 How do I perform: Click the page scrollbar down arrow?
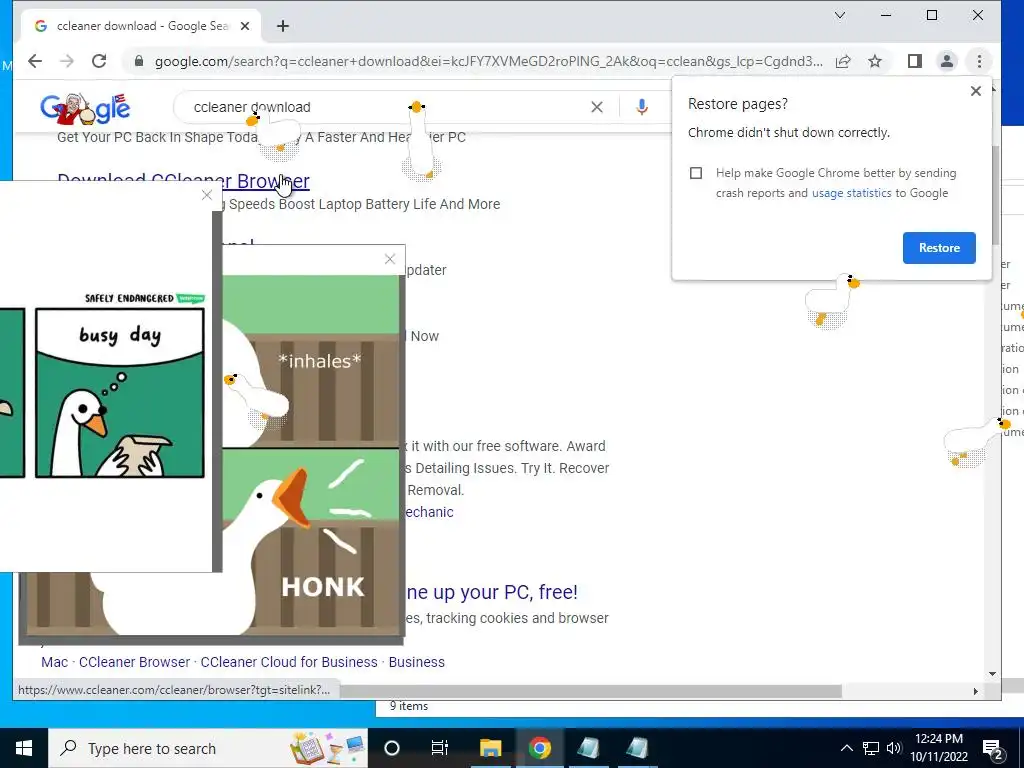(993, 674)
